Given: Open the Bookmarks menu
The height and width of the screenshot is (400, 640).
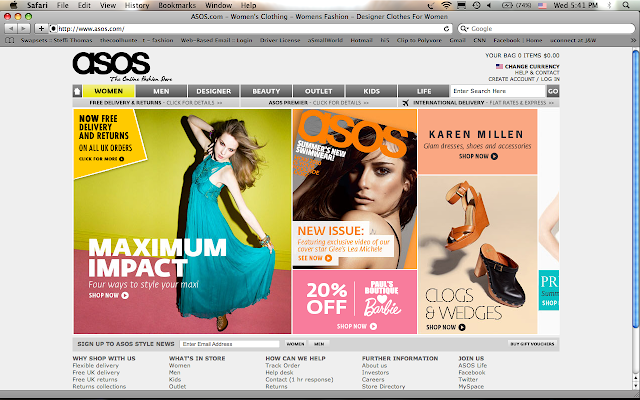Looking at the screenshot, I should pyautogui.click(x=177, y=5).
